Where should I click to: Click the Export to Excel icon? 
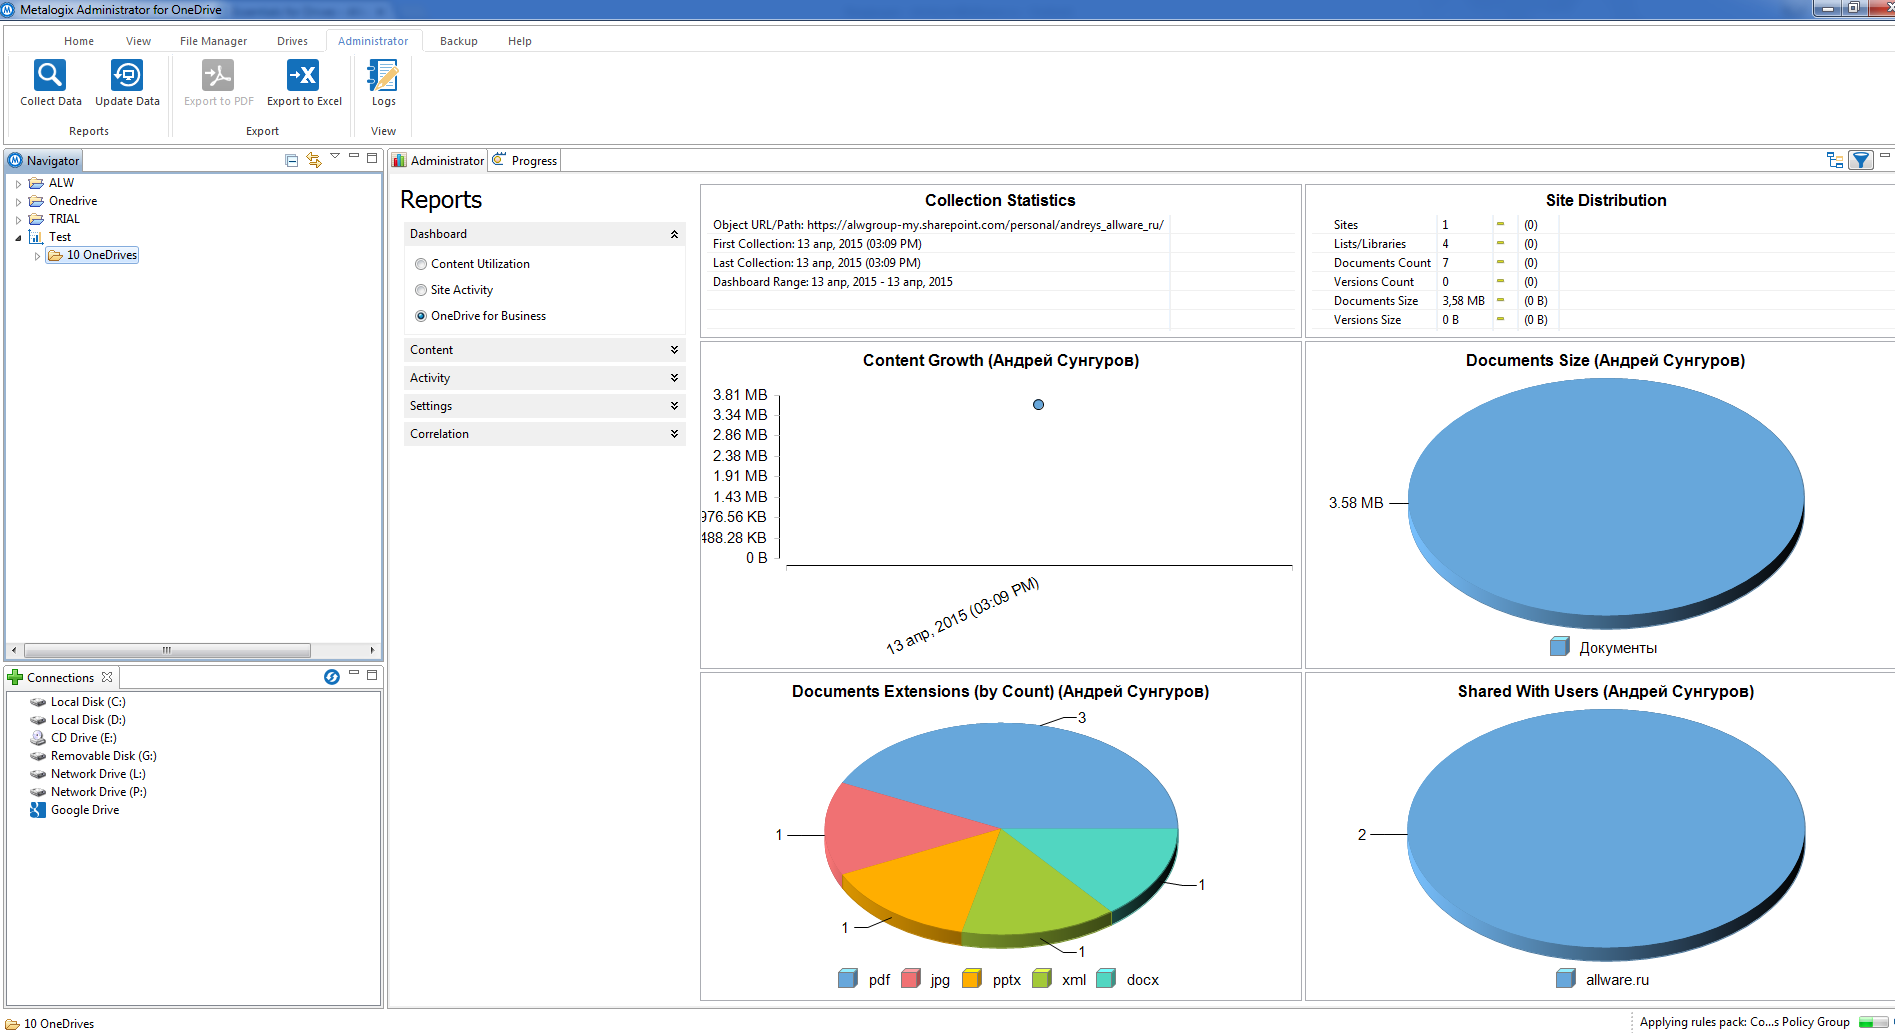click(303, 75)
